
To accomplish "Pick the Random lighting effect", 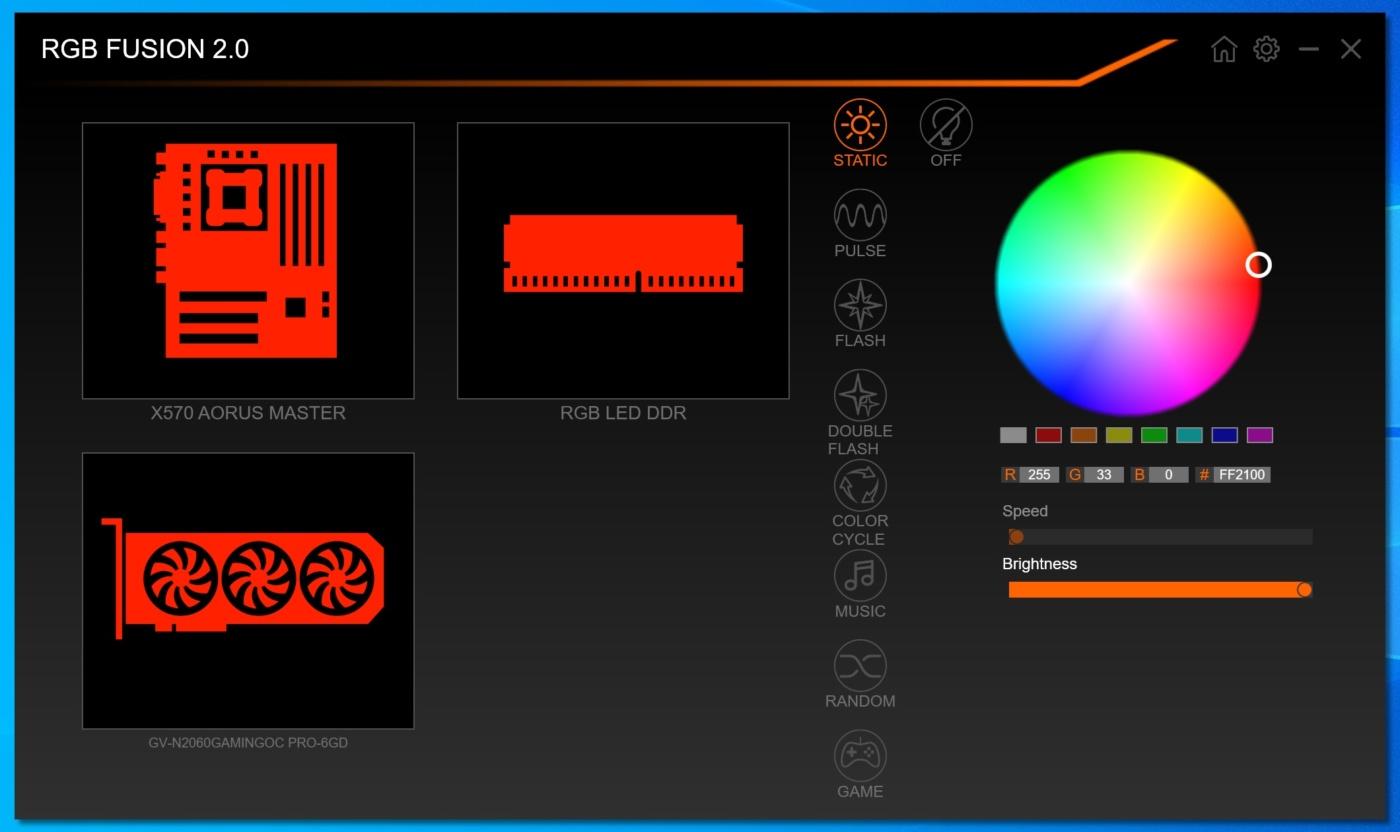I will click(x=860, y=665).
